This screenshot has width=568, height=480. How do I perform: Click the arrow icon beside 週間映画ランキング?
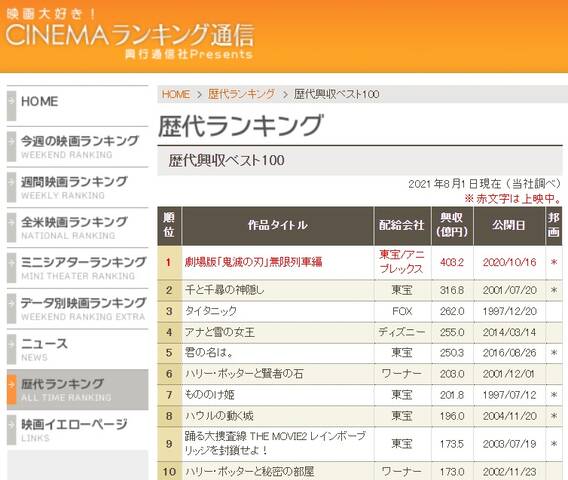coord(12,187)
